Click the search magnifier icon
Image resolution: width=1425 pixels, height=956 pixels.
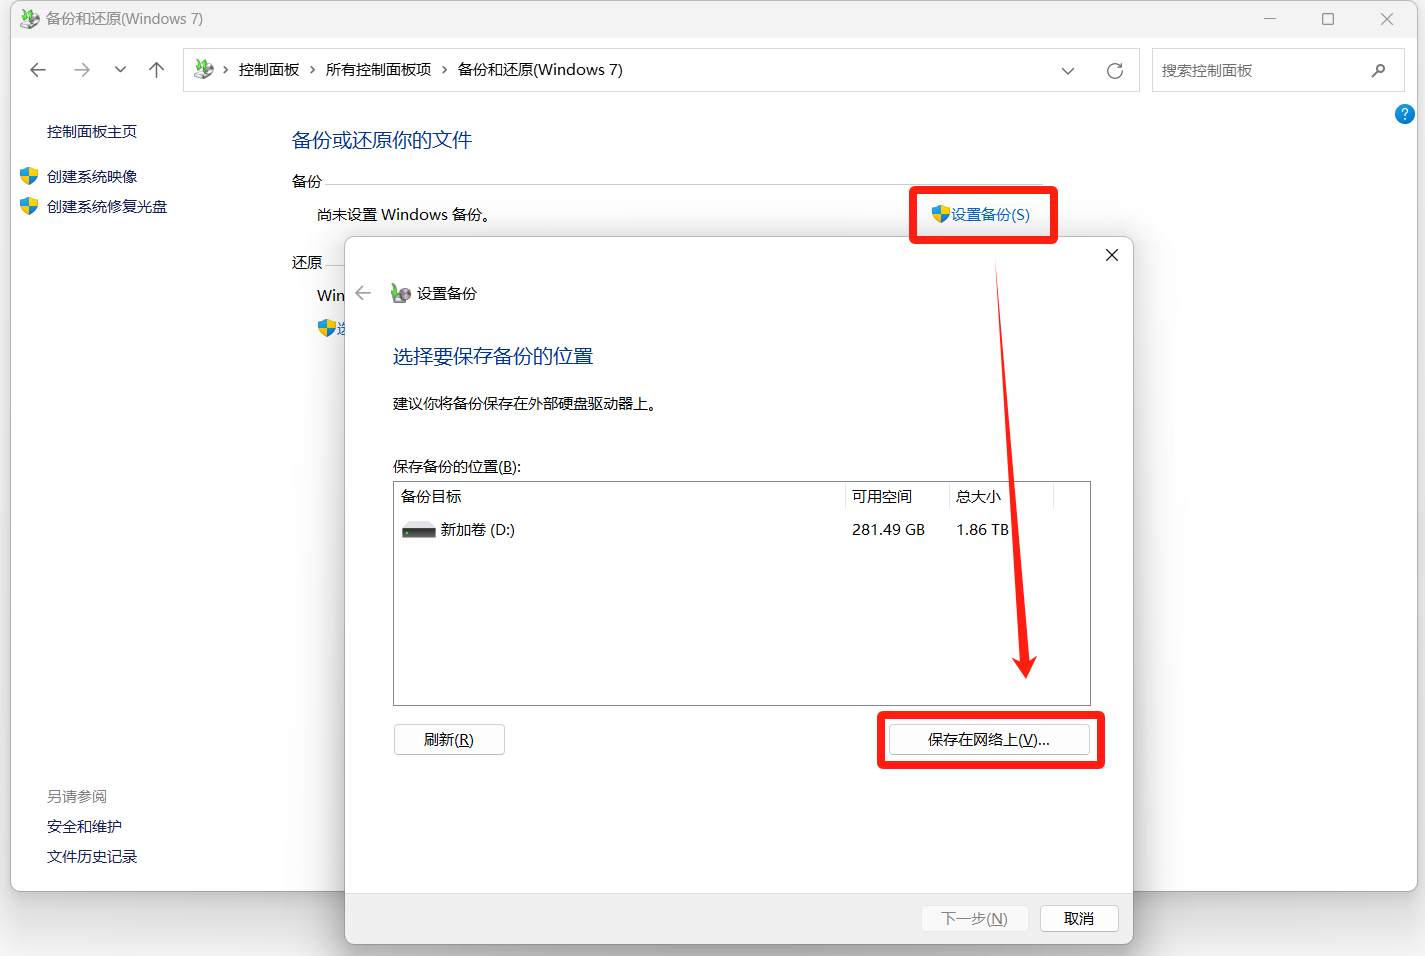[x=1378, y=71]
